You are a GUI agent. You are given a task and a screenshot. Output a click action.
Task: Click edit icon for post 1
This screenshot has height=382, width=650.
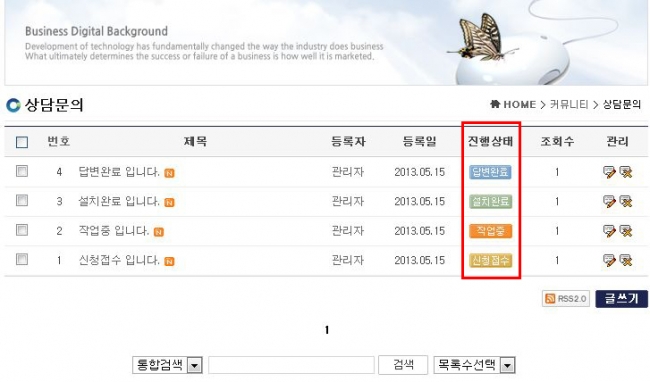[609, 260]
